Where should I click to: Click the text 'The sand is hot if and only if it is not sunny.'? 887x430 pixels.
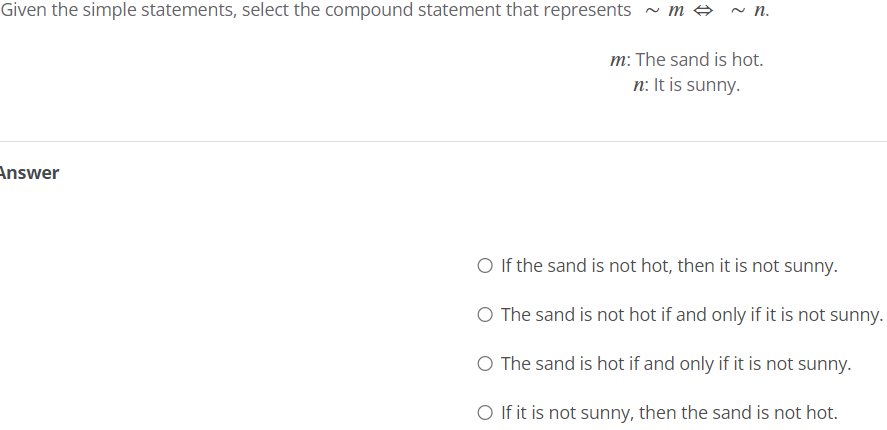(676, 364)
